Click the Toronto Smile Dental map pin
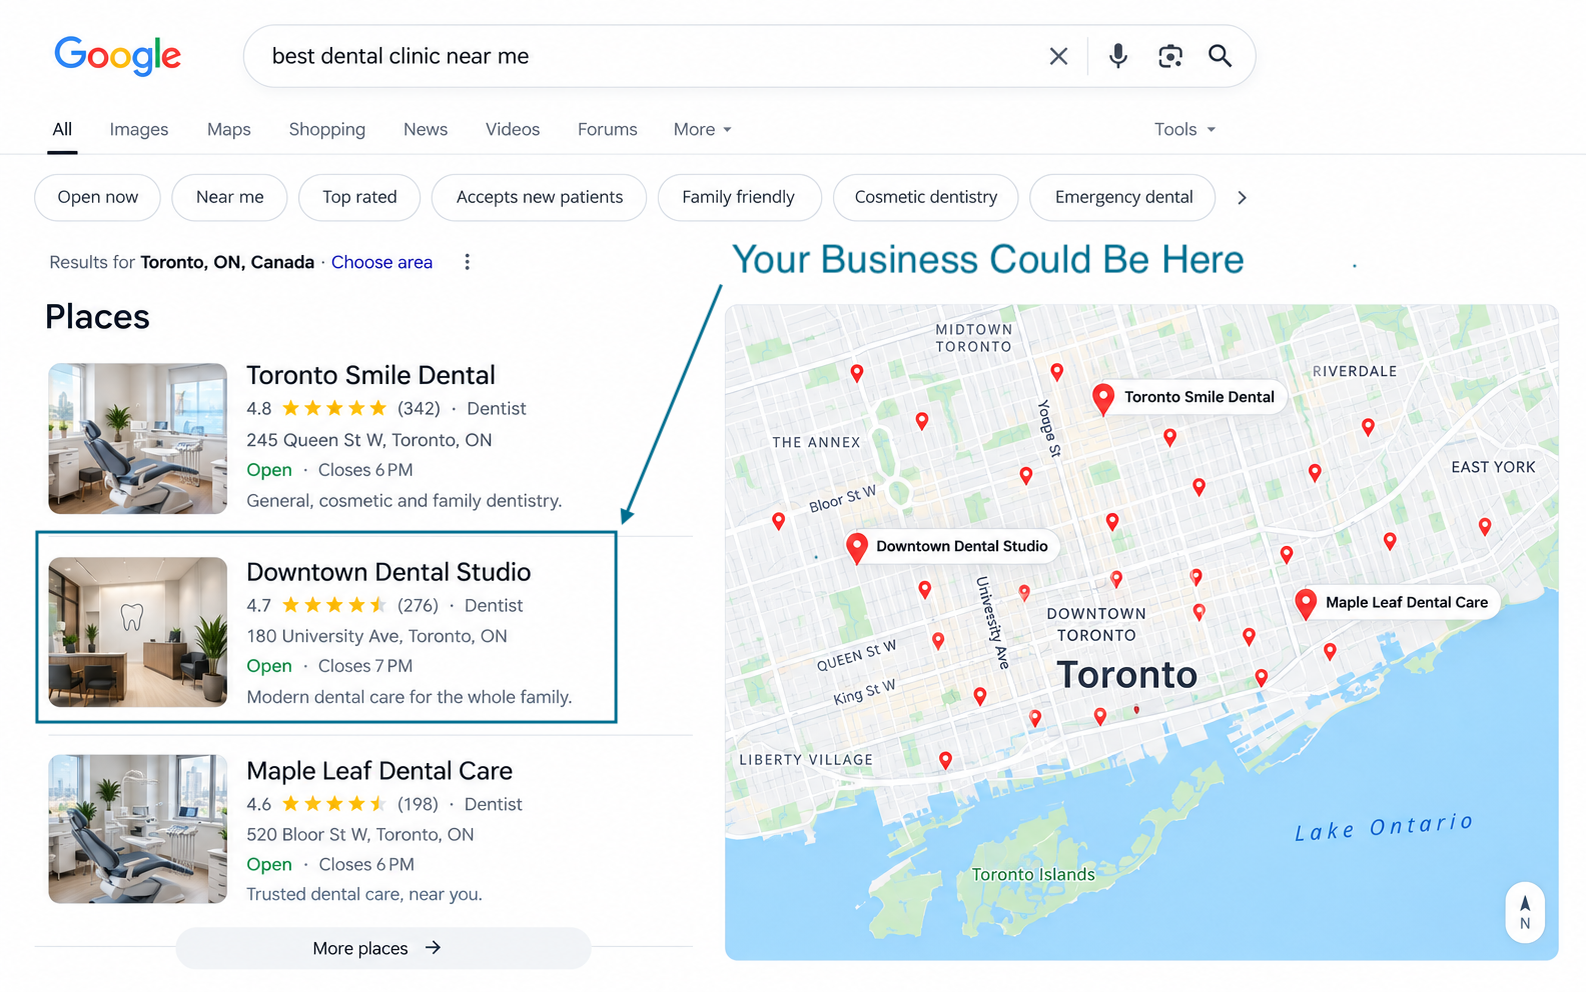 pyautogui.click(x=1103, y=399)
